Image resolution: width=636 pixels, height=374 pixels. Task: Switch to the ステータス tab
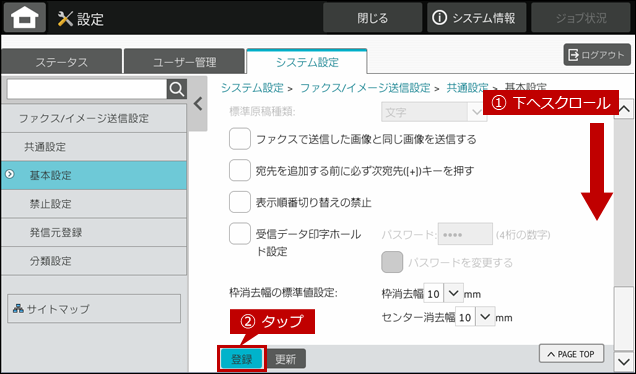(61, 62)
